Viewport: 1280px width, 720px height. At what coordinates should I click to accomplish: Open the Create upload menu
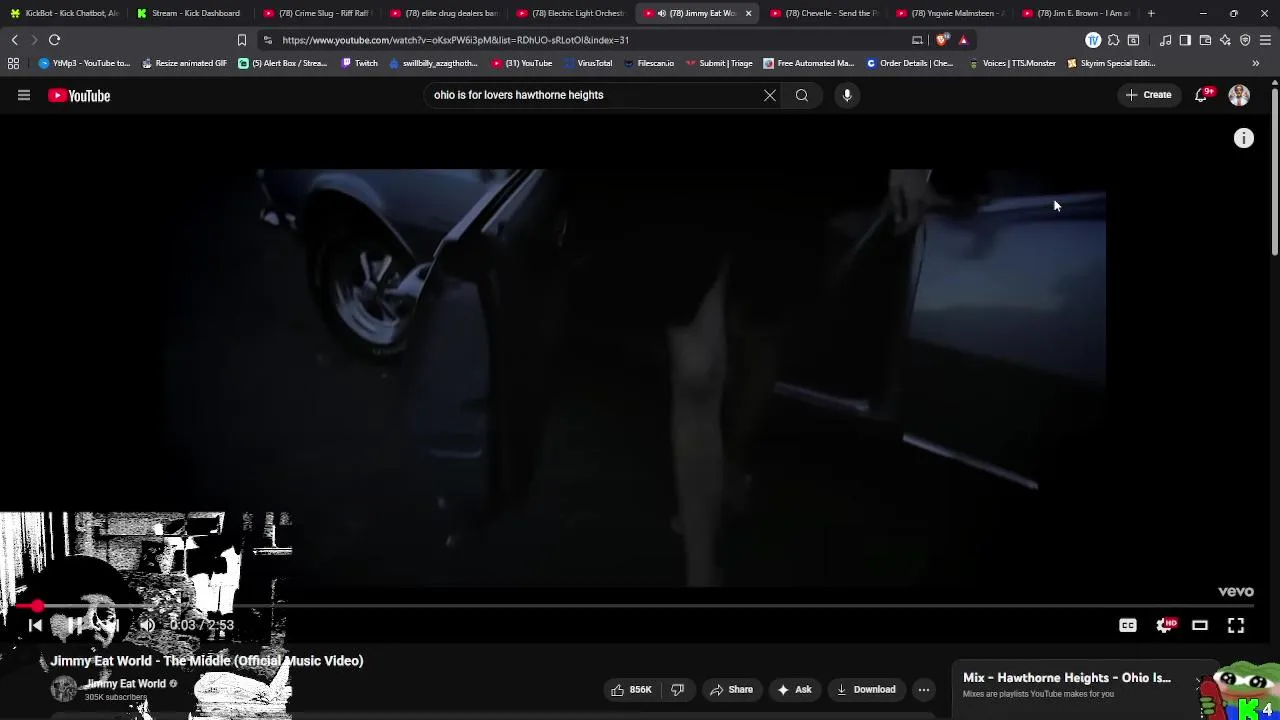[1148, 95]
